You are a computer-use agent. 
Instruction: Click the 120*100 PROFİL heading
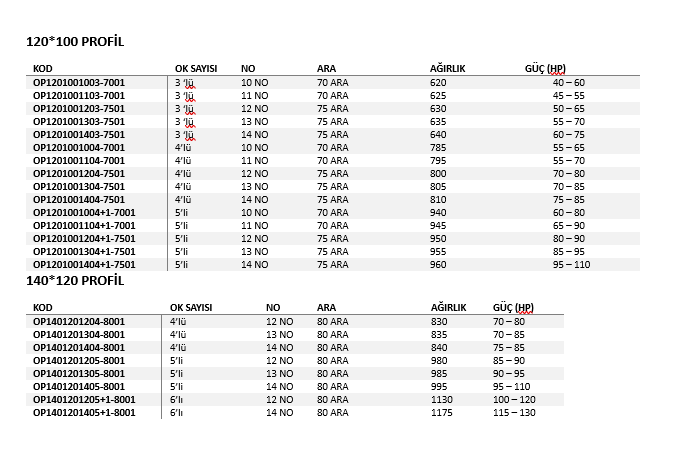pyautogui.click(x=74, y=42)
